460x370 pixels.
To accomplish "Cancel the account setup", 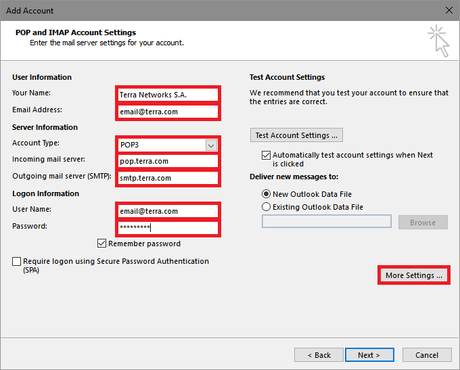I will tap(427, 355).
